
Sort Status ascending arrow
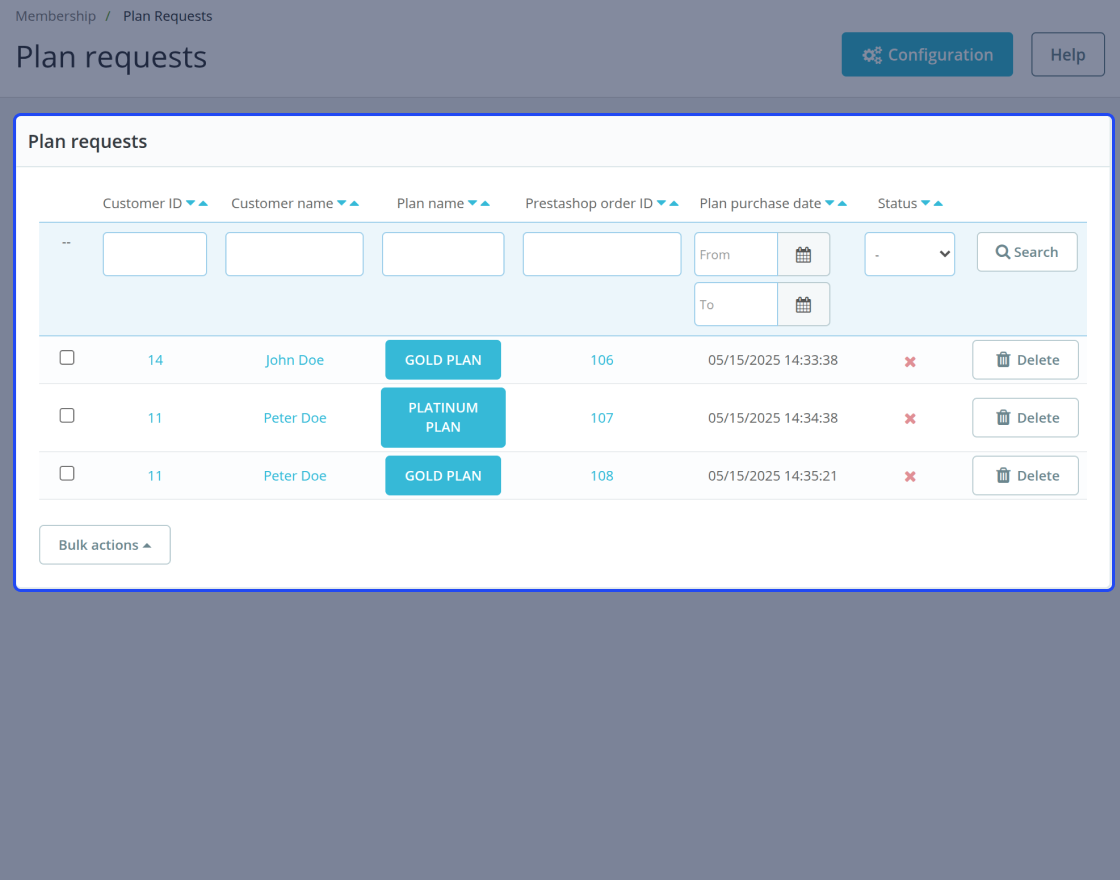point(939,204)
